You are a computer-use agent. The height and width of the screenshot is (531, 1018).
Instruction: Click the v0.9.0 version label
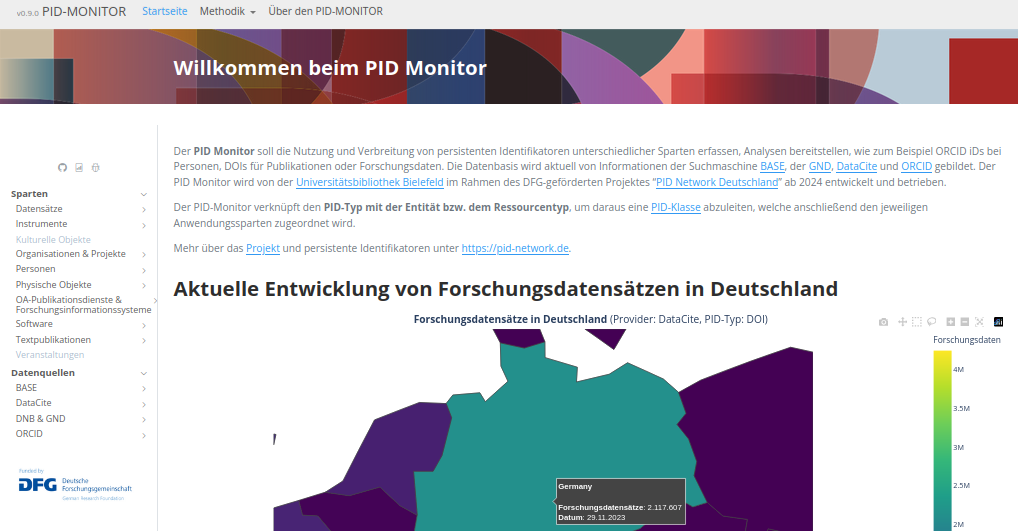tap(28, 13)
